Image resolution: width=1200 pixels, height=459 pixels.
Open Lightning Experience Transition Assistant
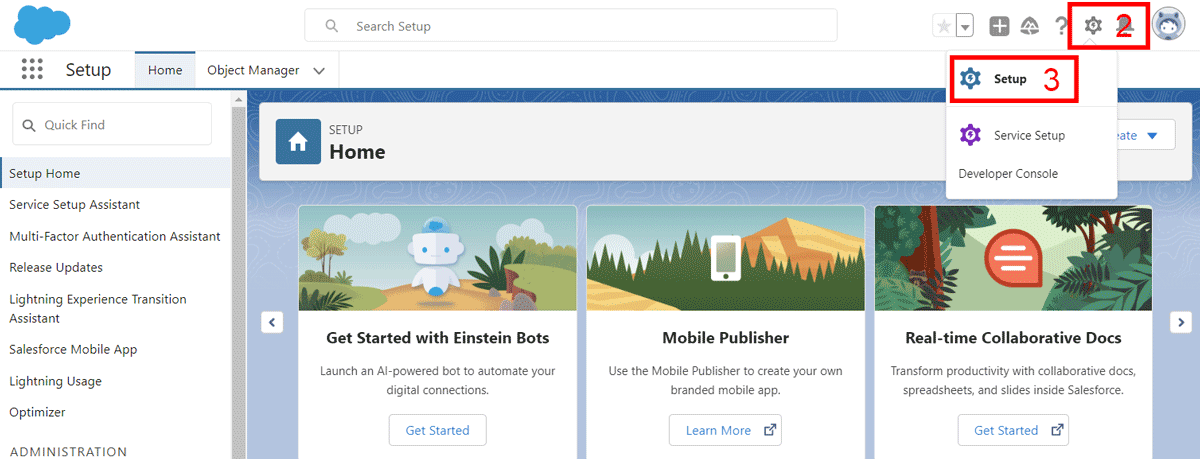(x=98, y=308)
